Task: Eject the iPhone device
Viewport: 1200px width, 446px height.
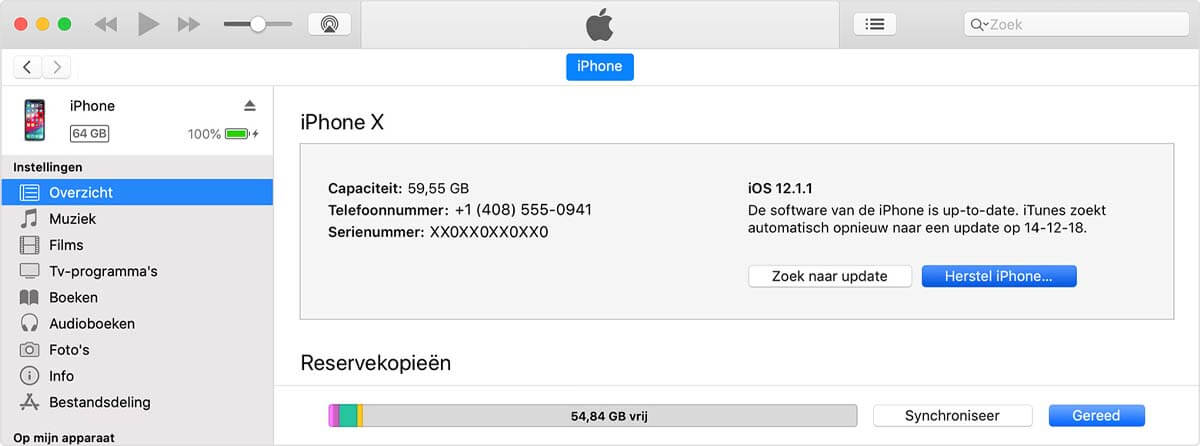Action: pyautogui.click(x=250, y=106)
